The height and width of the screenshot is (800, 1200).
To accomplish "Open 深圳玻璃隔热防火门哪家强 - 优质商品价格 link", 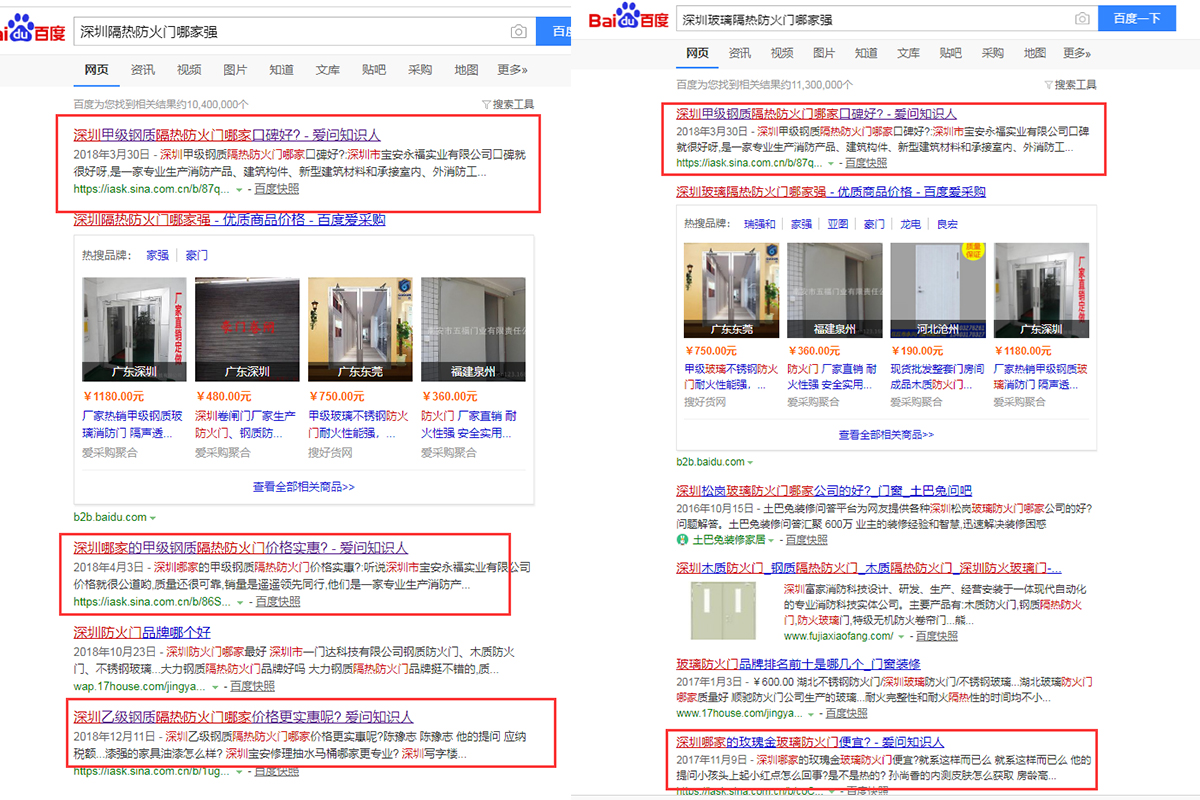I will [x=830, y=192].
